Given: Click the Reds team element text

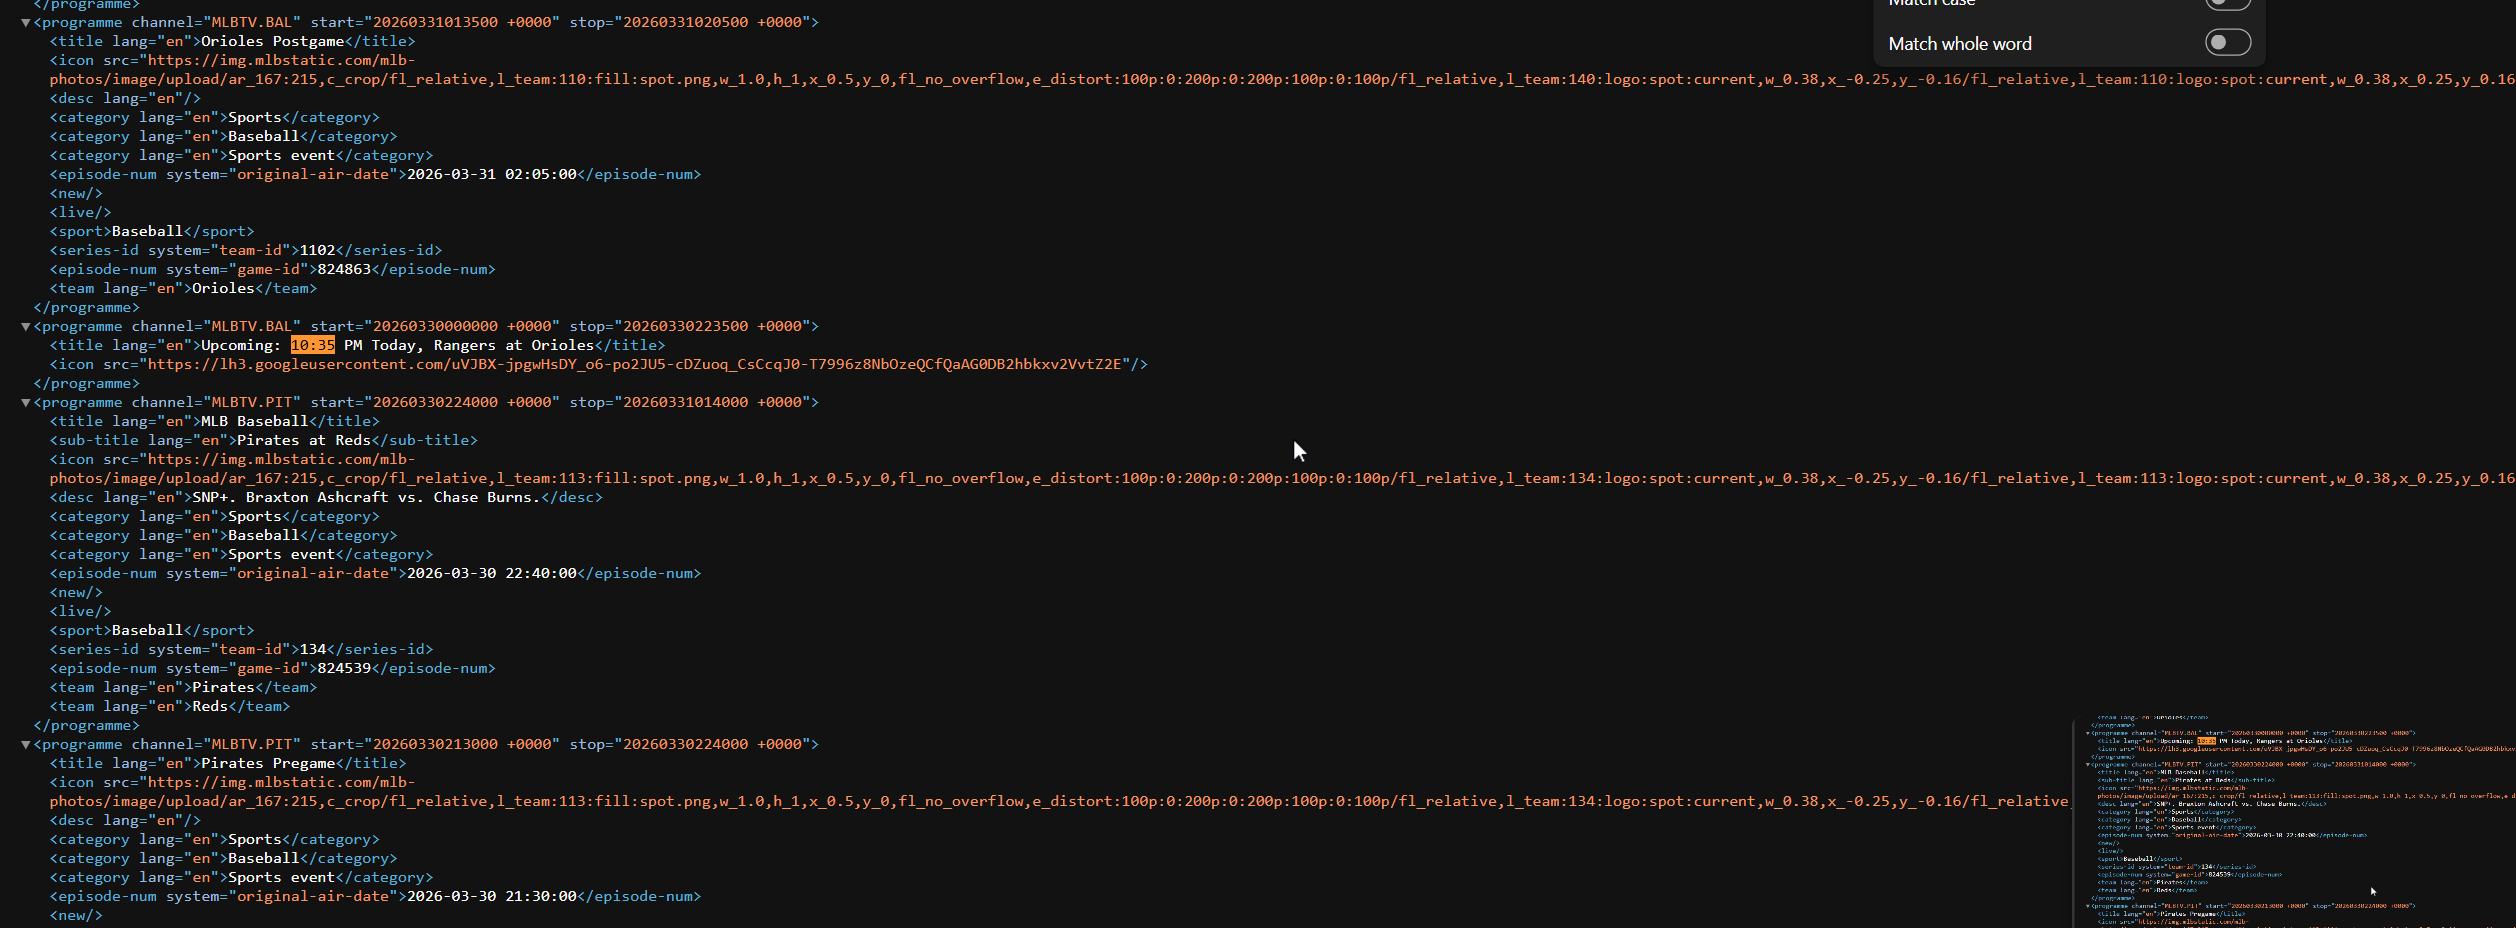Looking at the screenshot, I should pos(209,706).
